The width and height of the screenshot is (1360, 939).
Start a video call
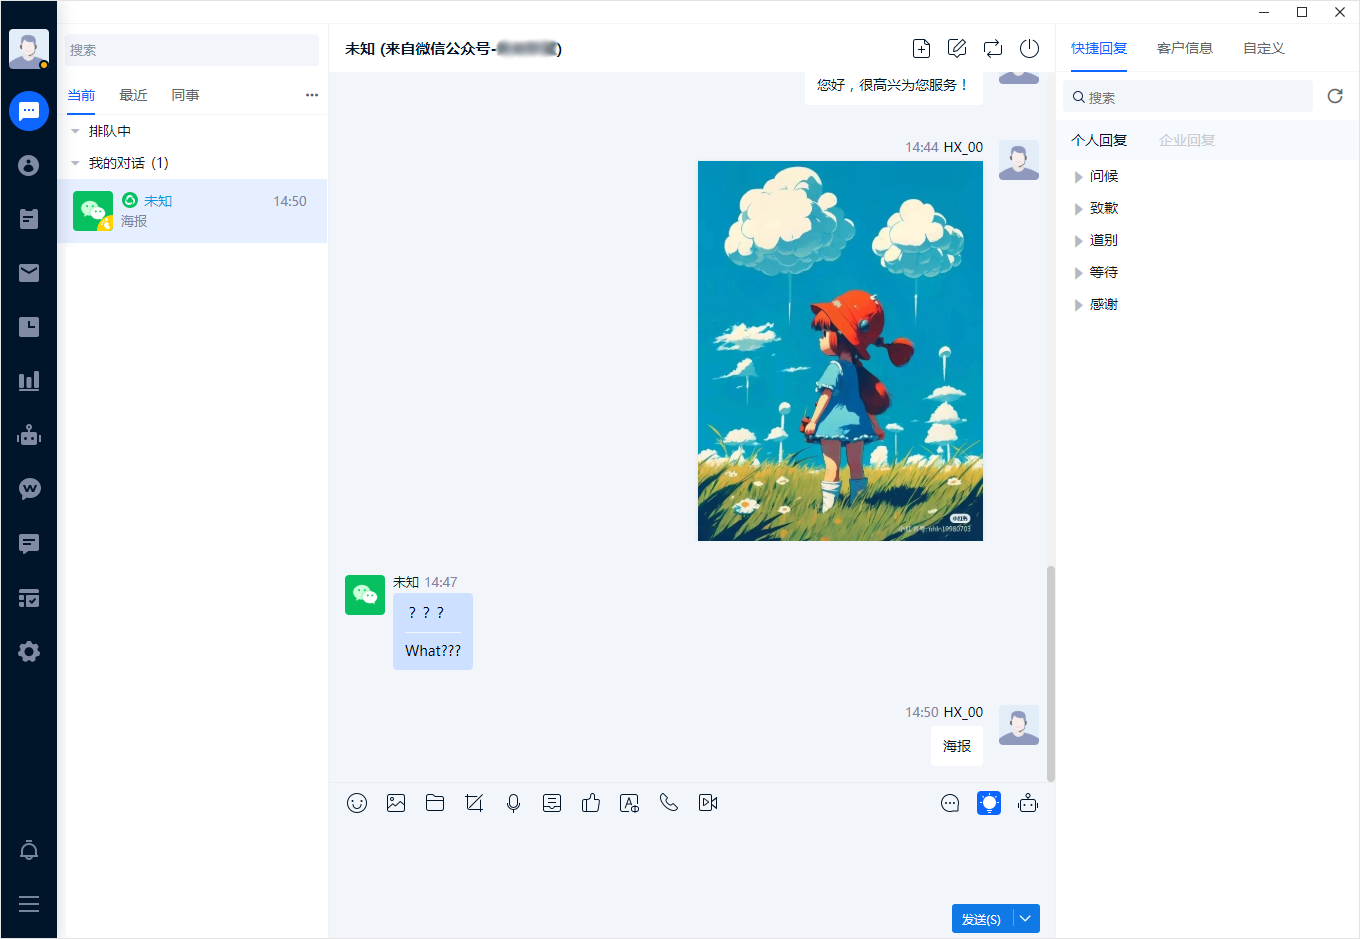(708, 803)
